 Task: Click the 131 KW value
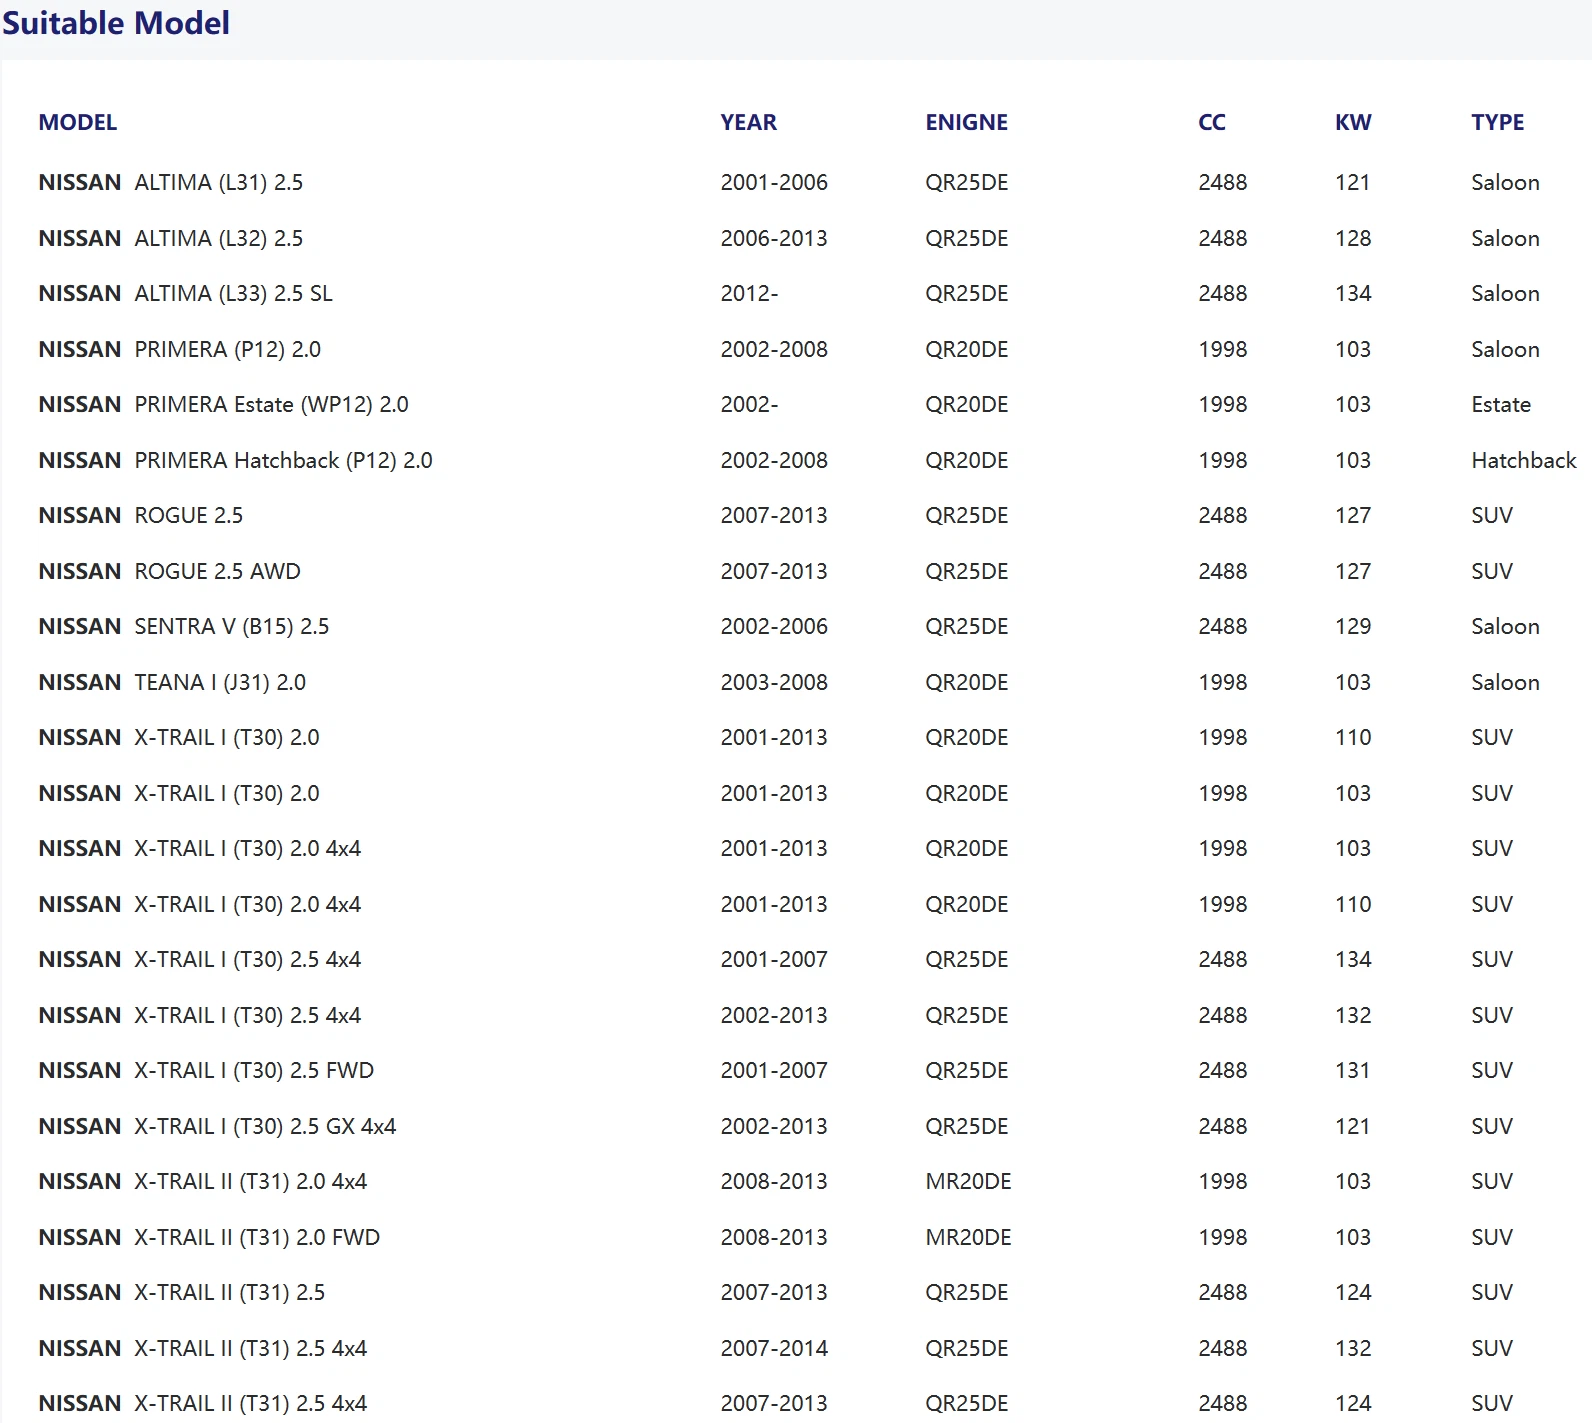click(1352, 1071)
